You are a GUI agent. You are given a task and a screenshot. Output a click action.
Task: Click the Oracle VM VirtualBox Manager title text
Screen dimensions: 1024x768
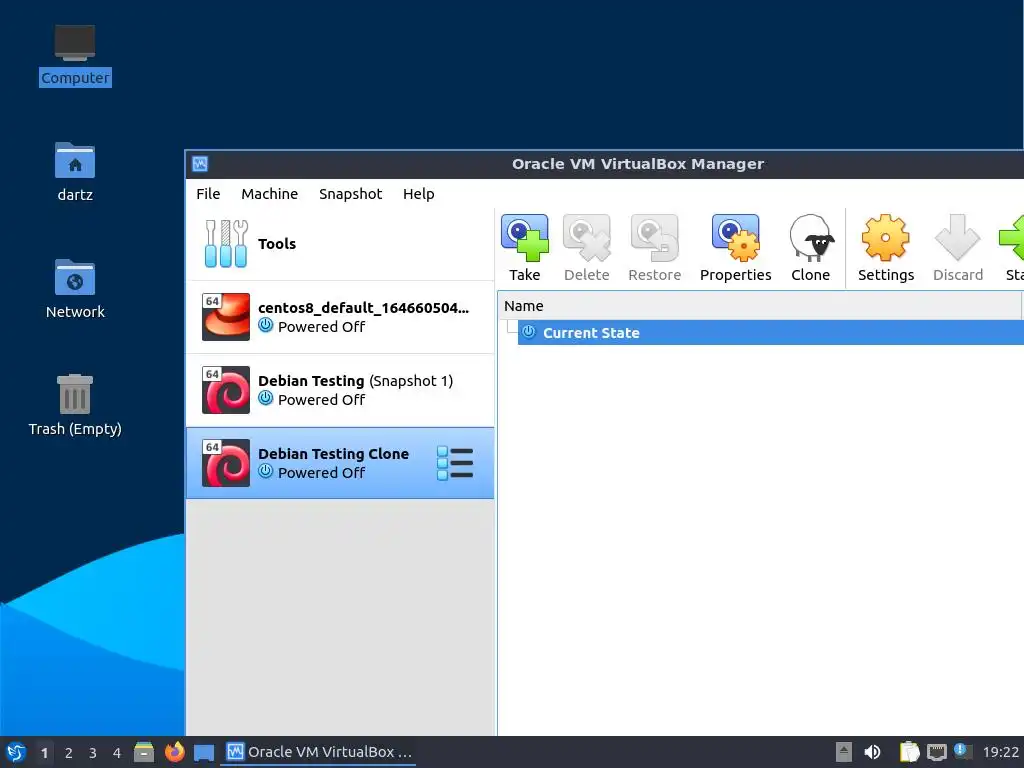click(x=637, y=164)
